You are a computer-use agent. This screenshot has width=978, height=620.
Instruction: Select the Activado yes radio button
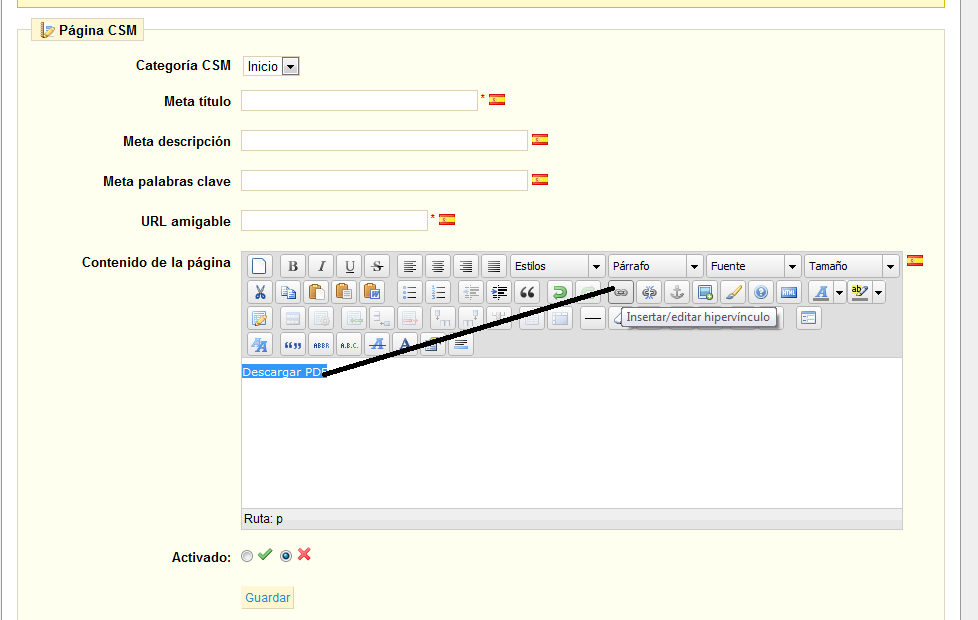(247, 556)
